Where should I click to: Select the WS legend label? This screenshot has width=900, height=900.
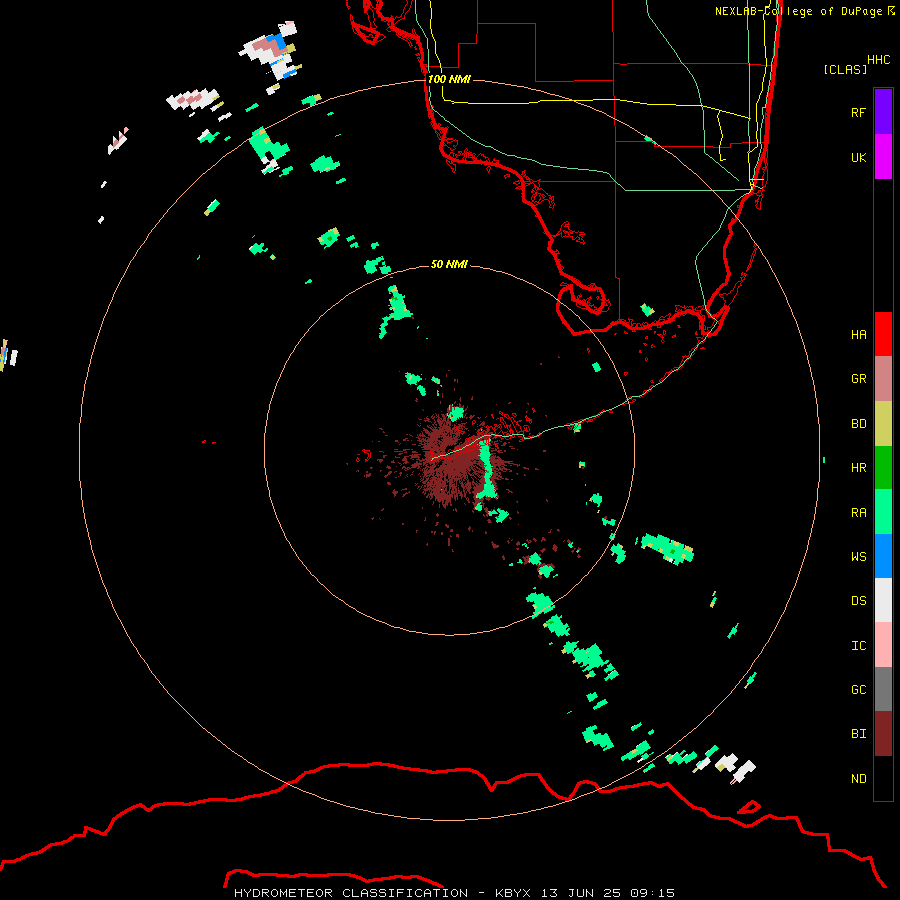(858, 556)
